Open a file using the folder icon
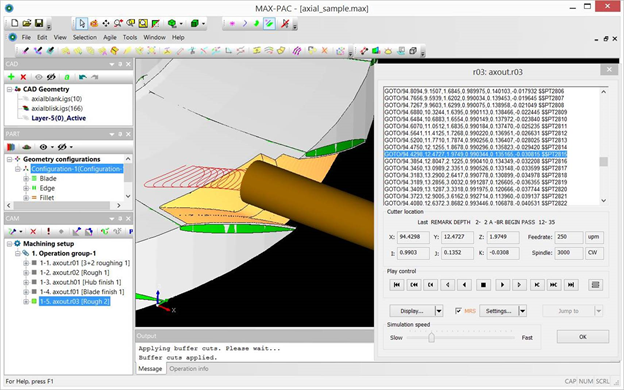The image size is (624, 390). pyautogui.click(x=27, y=23)
